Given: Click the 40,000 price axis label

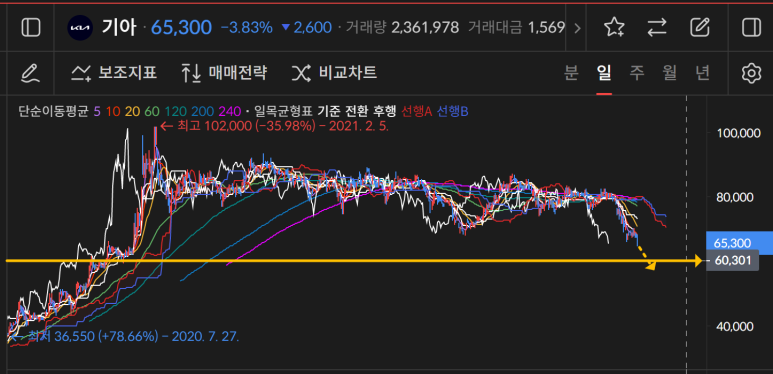Looking at the screenshot, I should click(736, 326).
